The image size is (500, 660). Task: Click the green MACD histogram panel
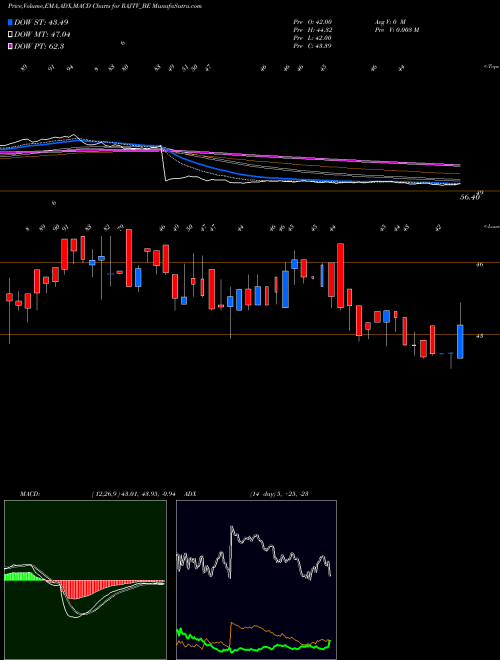click(85, 580)
